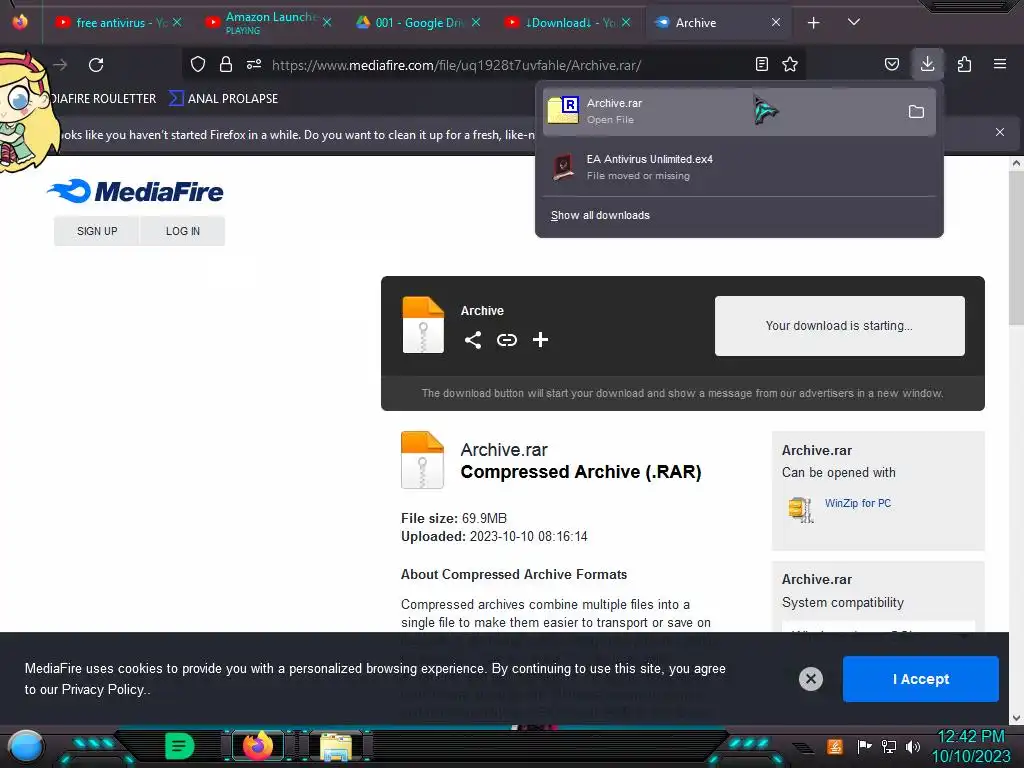Open the WinZip for PC link
Screen dimensions: 1024x768
point(857,503)
